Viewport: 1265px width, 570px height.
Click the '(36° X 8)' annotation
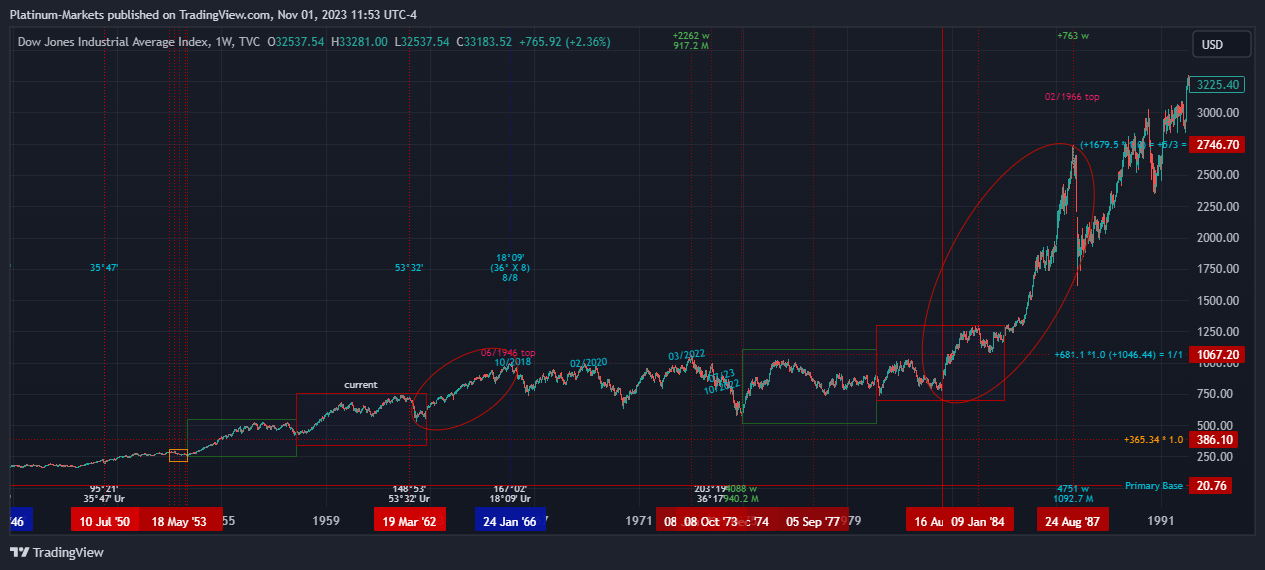coord(510,268)
